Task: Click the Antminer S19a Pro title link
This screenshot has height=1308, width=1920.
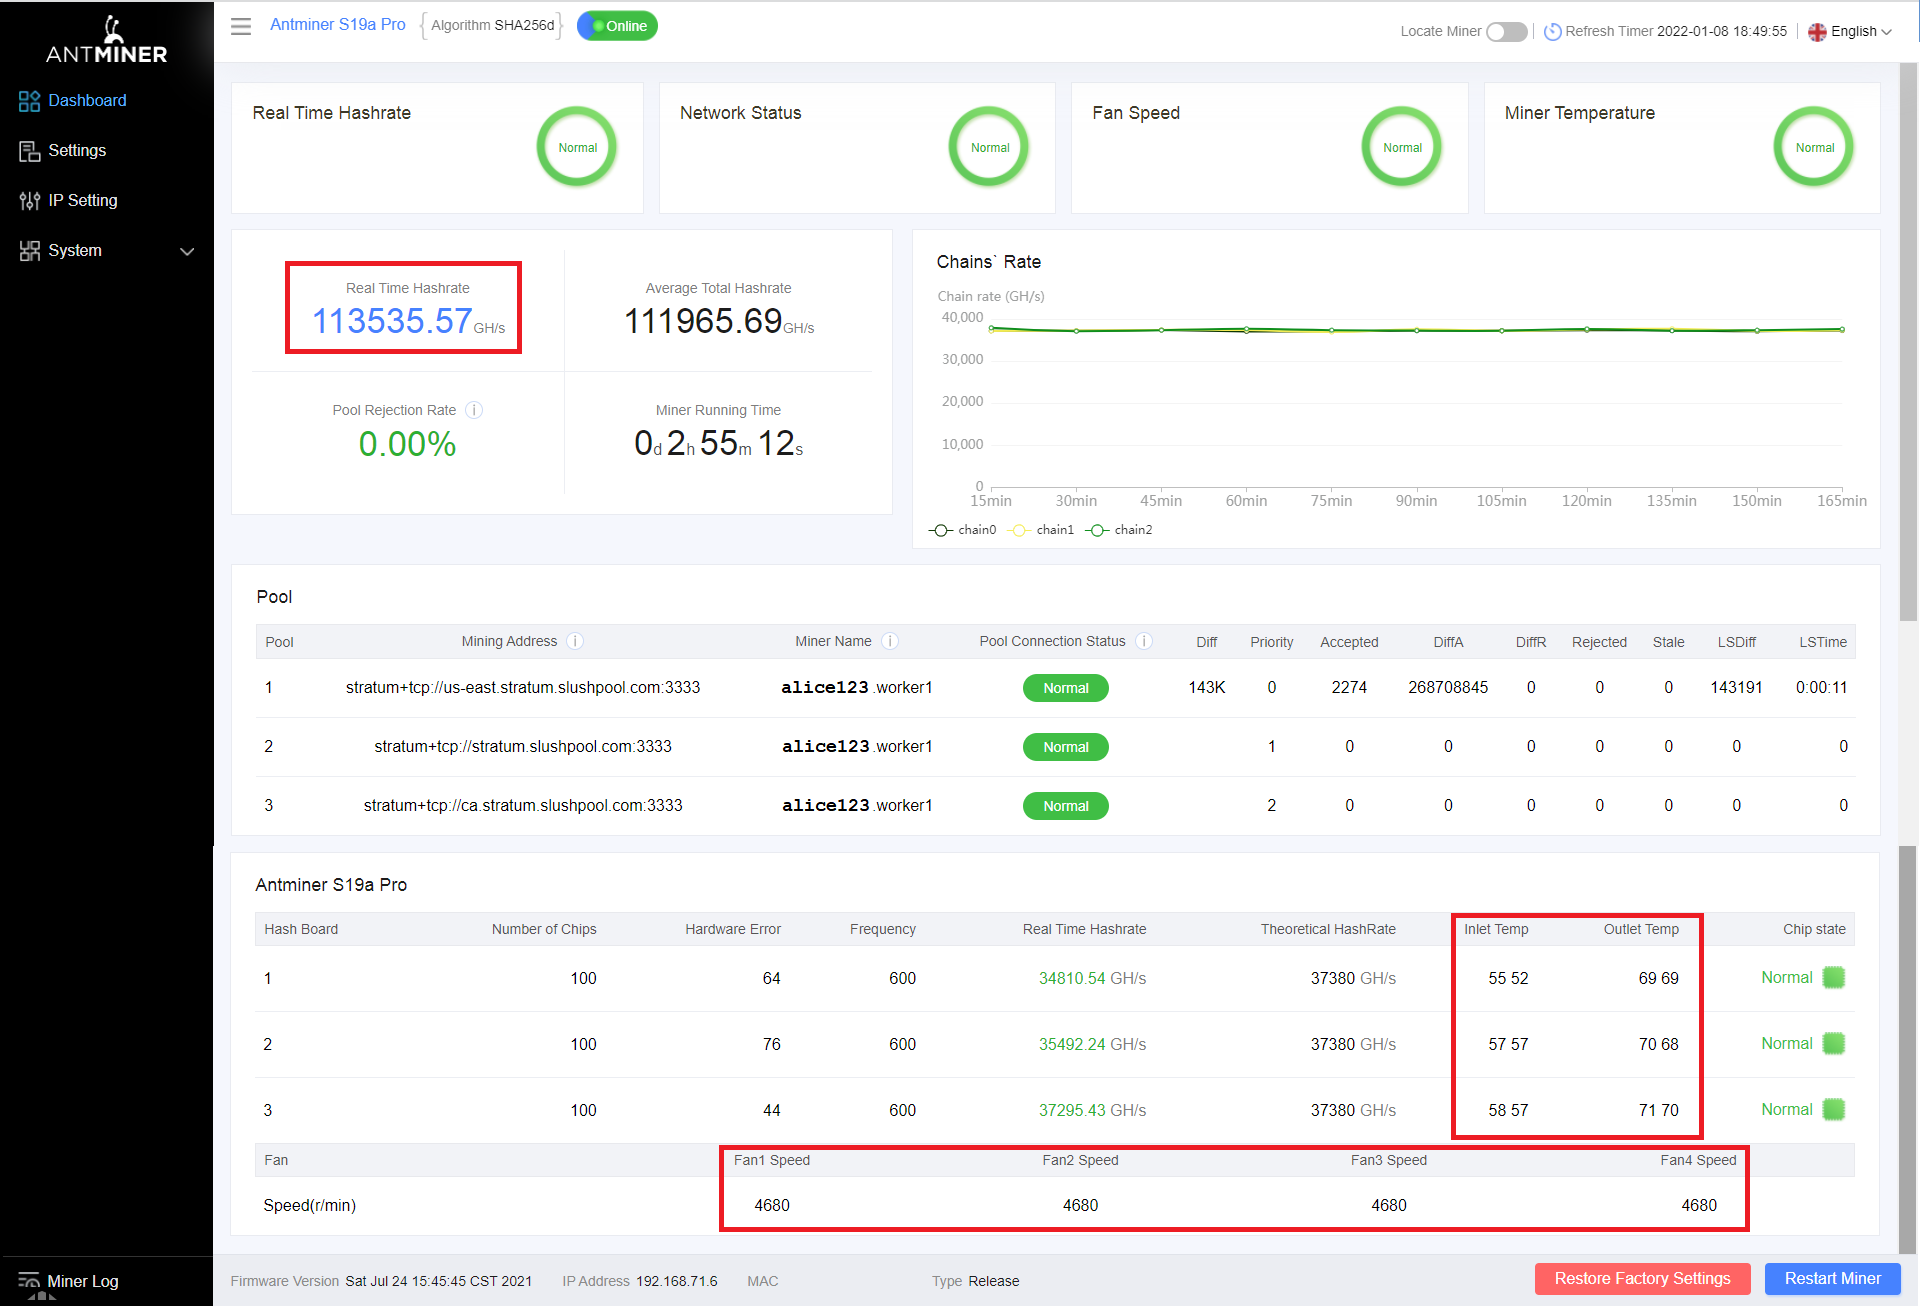Action: pyautogui.click(x=337, y=25)
